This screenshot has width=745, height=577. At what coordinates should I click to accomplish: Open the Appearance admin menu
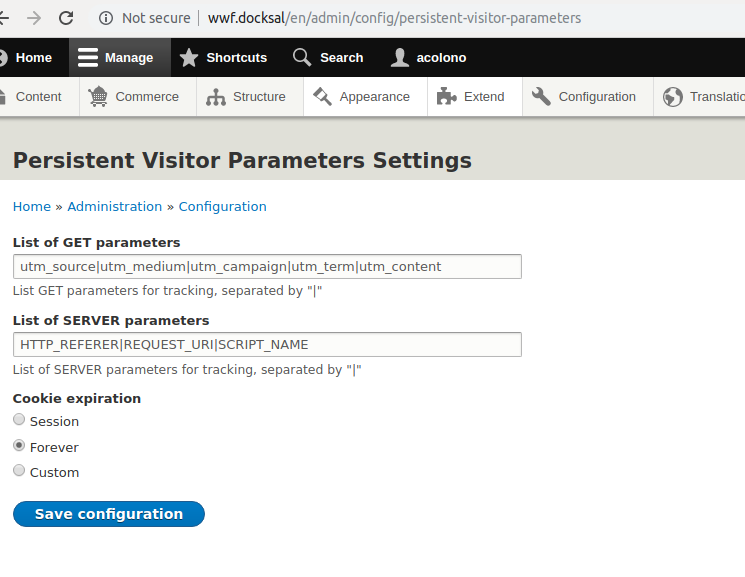click(x=365, y=96)
